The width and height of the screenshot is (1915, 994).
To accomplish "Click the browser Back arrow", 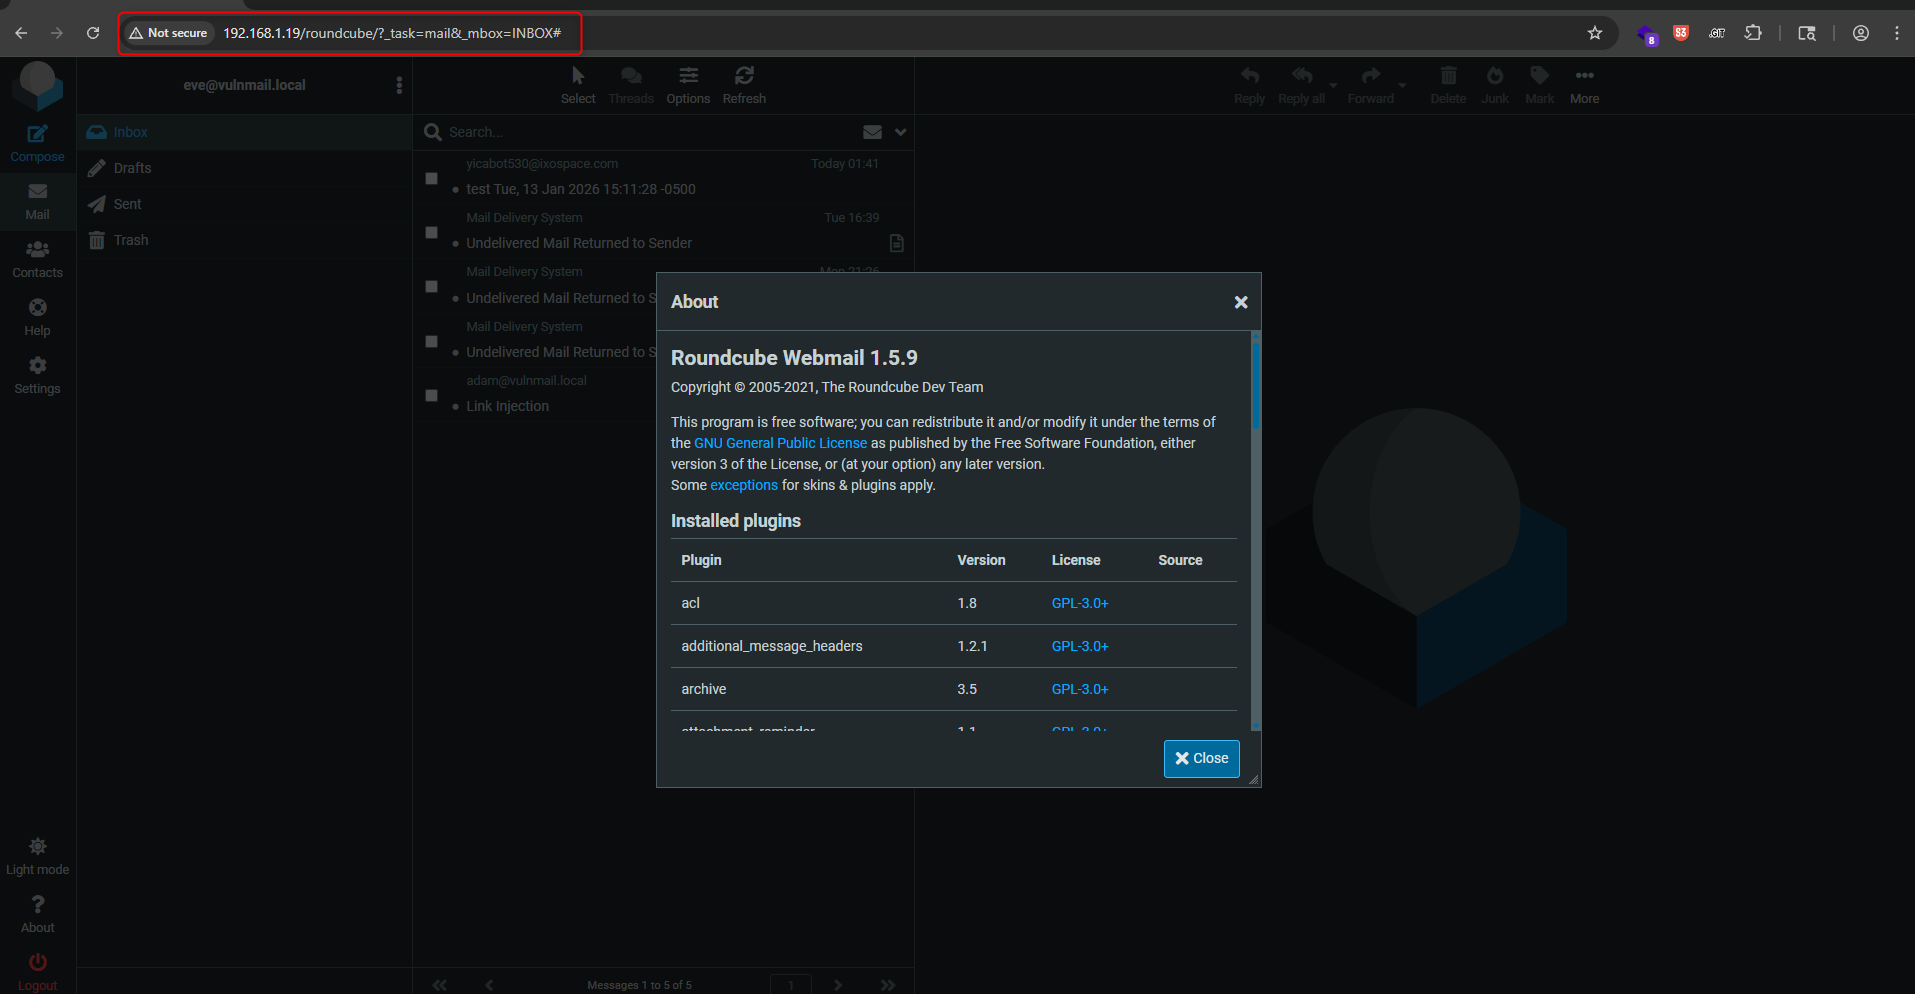I will point(21,33).
